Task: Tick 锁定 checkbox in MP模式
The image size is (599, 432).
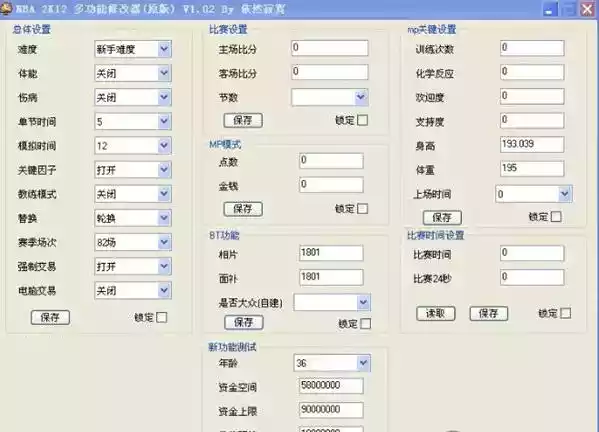Action: (x=363, y=209)
